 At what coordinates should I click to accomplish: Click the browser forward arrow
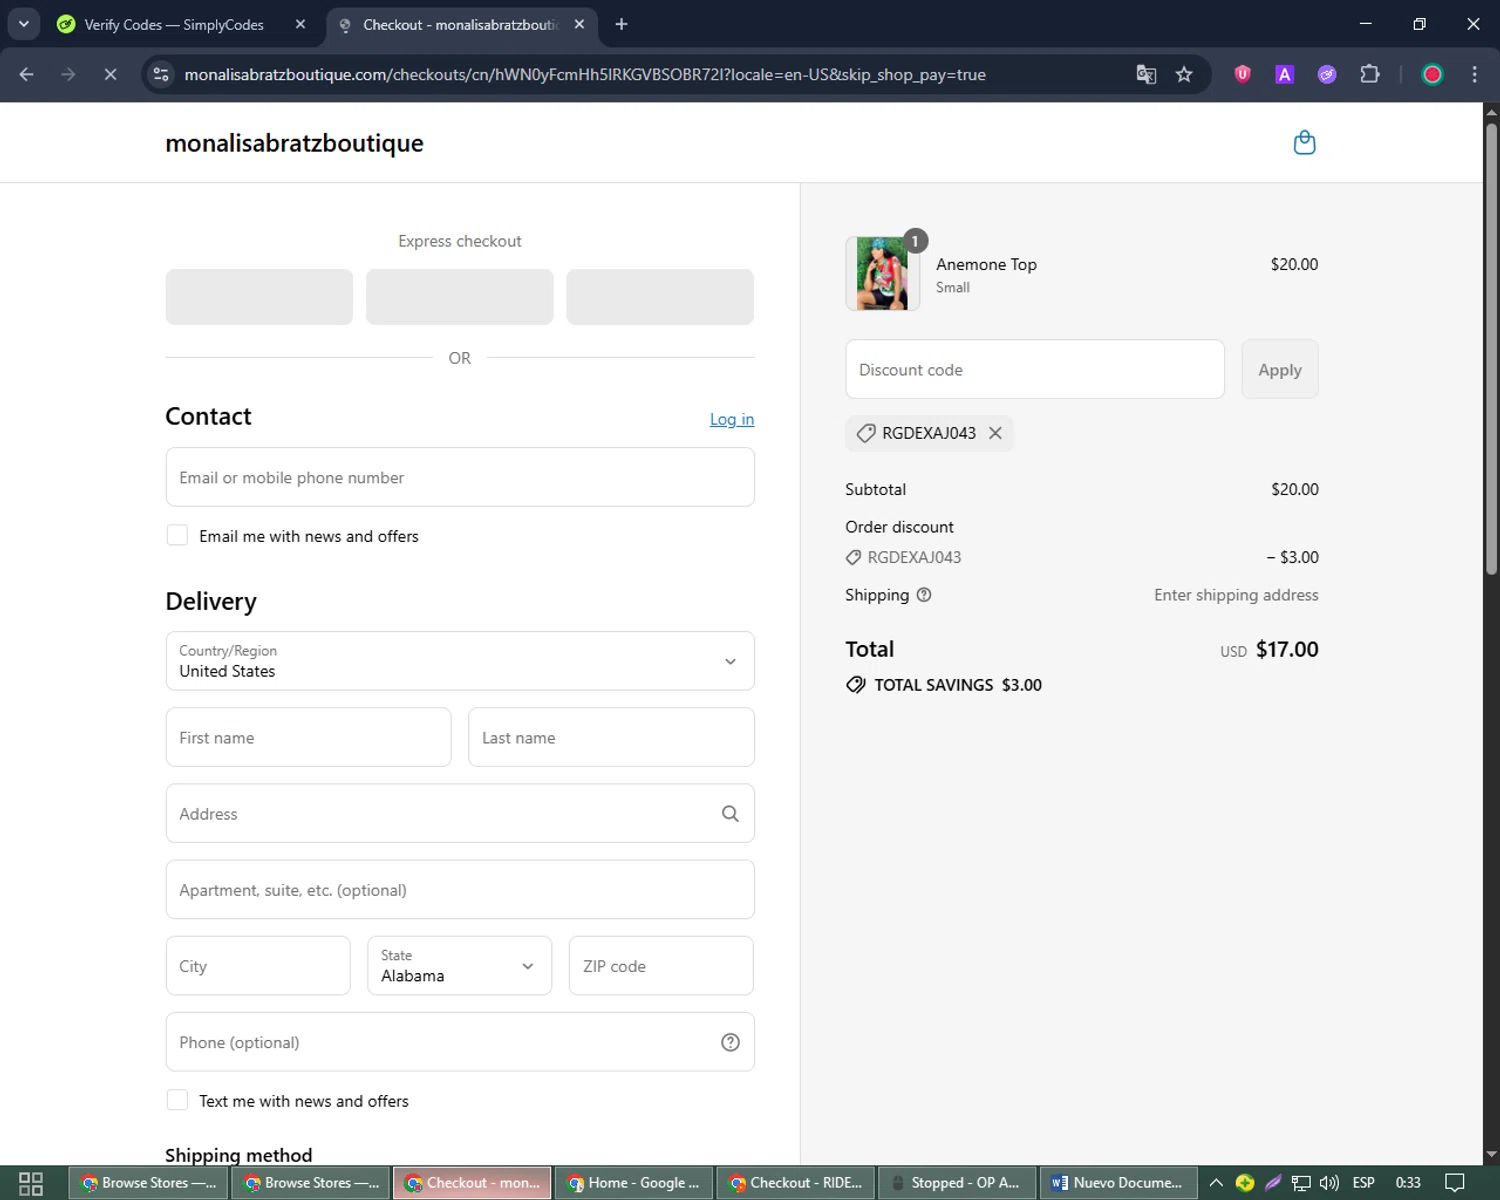[x=68, y=74]
